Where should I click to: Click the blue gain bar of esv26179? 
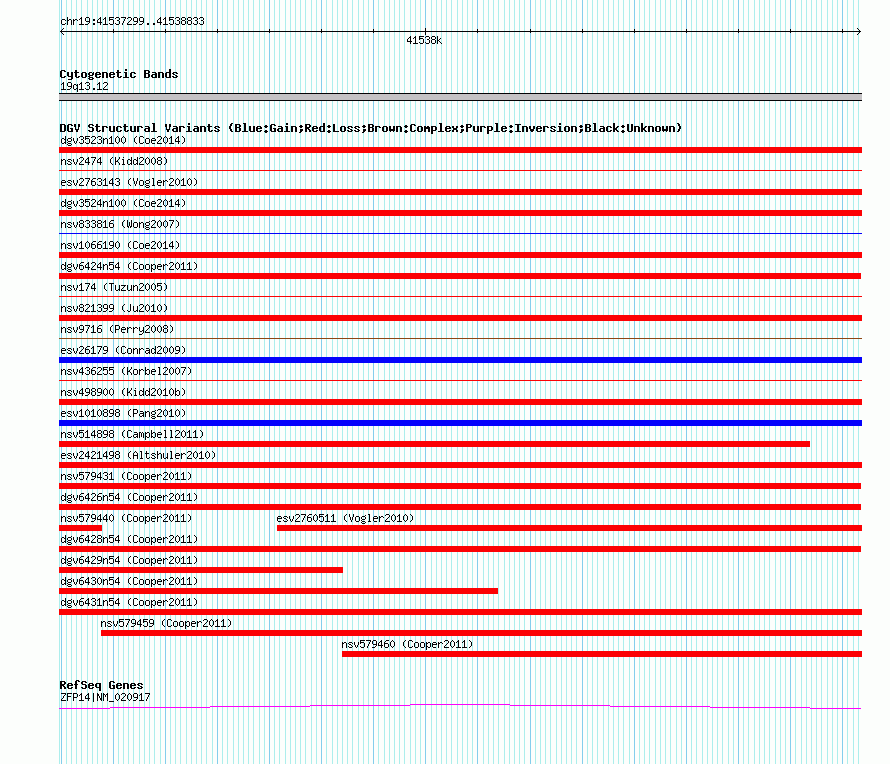click(x=460, y=360)
